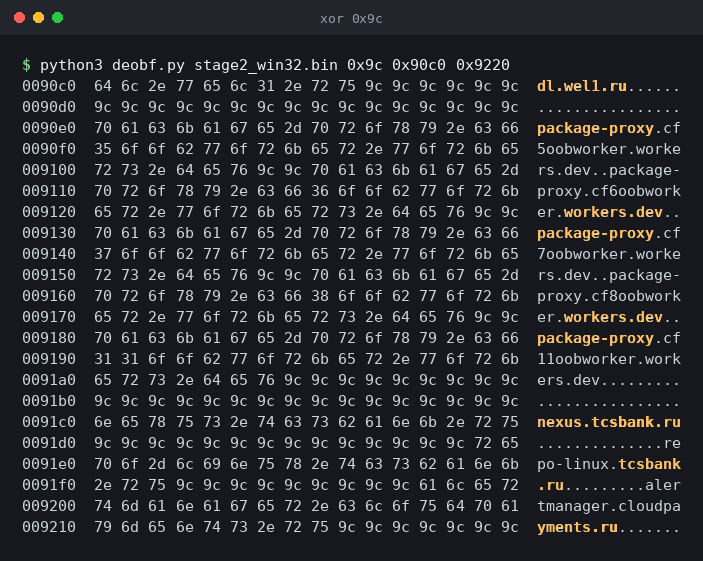
Task: Click the offset 0091e0
Action: (x=49, y=464)
